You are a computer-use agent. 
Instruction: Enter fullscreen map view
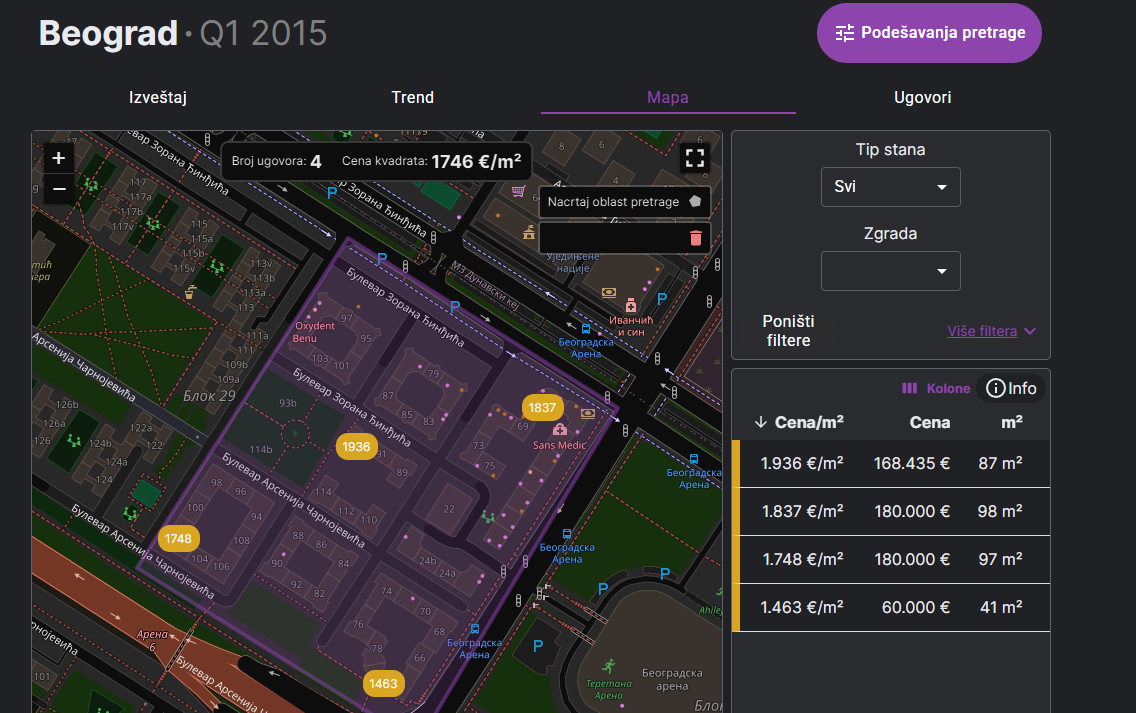[x=695, y=158]
